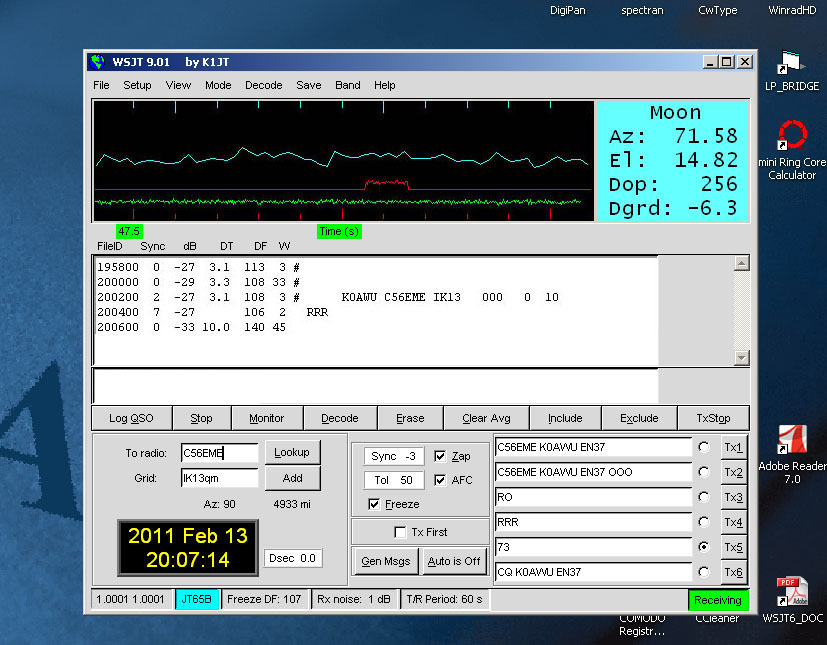Click the Sync -3 stepper control
Viewport: 827px width, 645px height.
click(x=393, y=456)
